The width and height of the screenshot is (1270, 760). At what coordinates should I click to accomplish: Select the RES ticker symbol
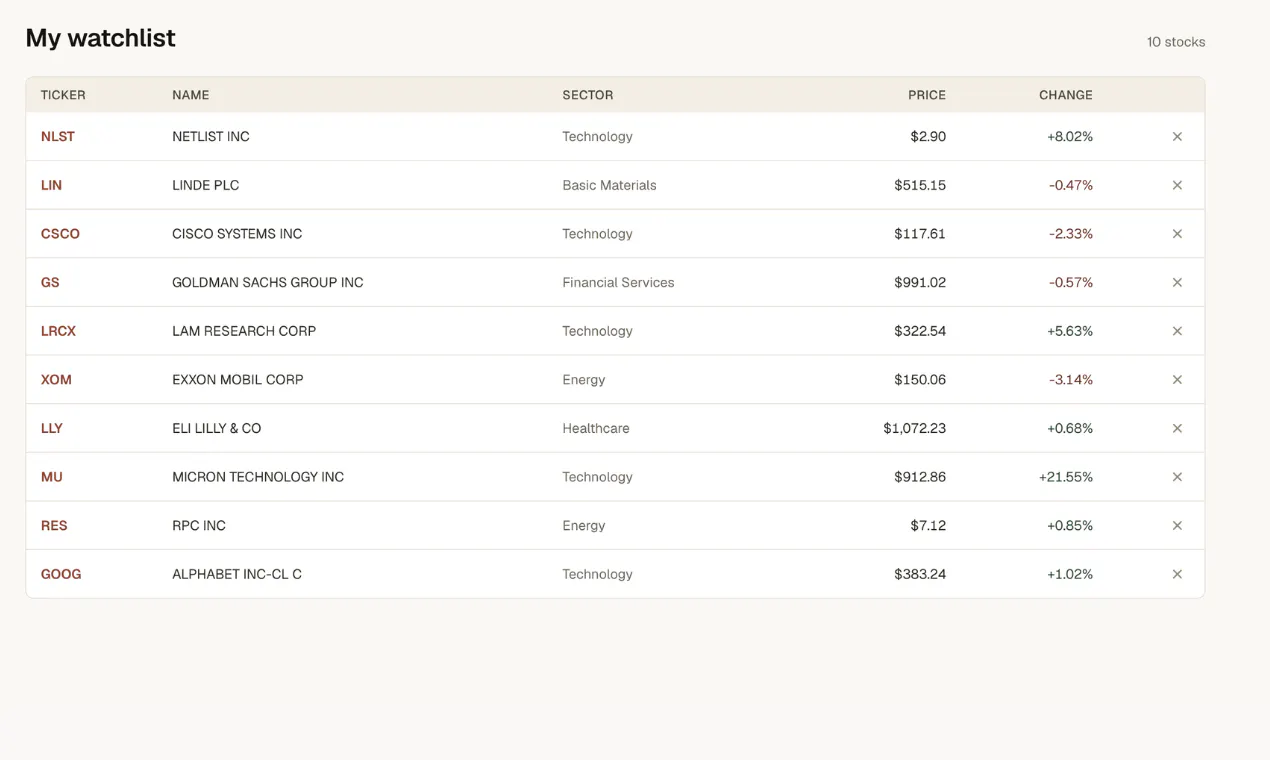tap(54, 526)
